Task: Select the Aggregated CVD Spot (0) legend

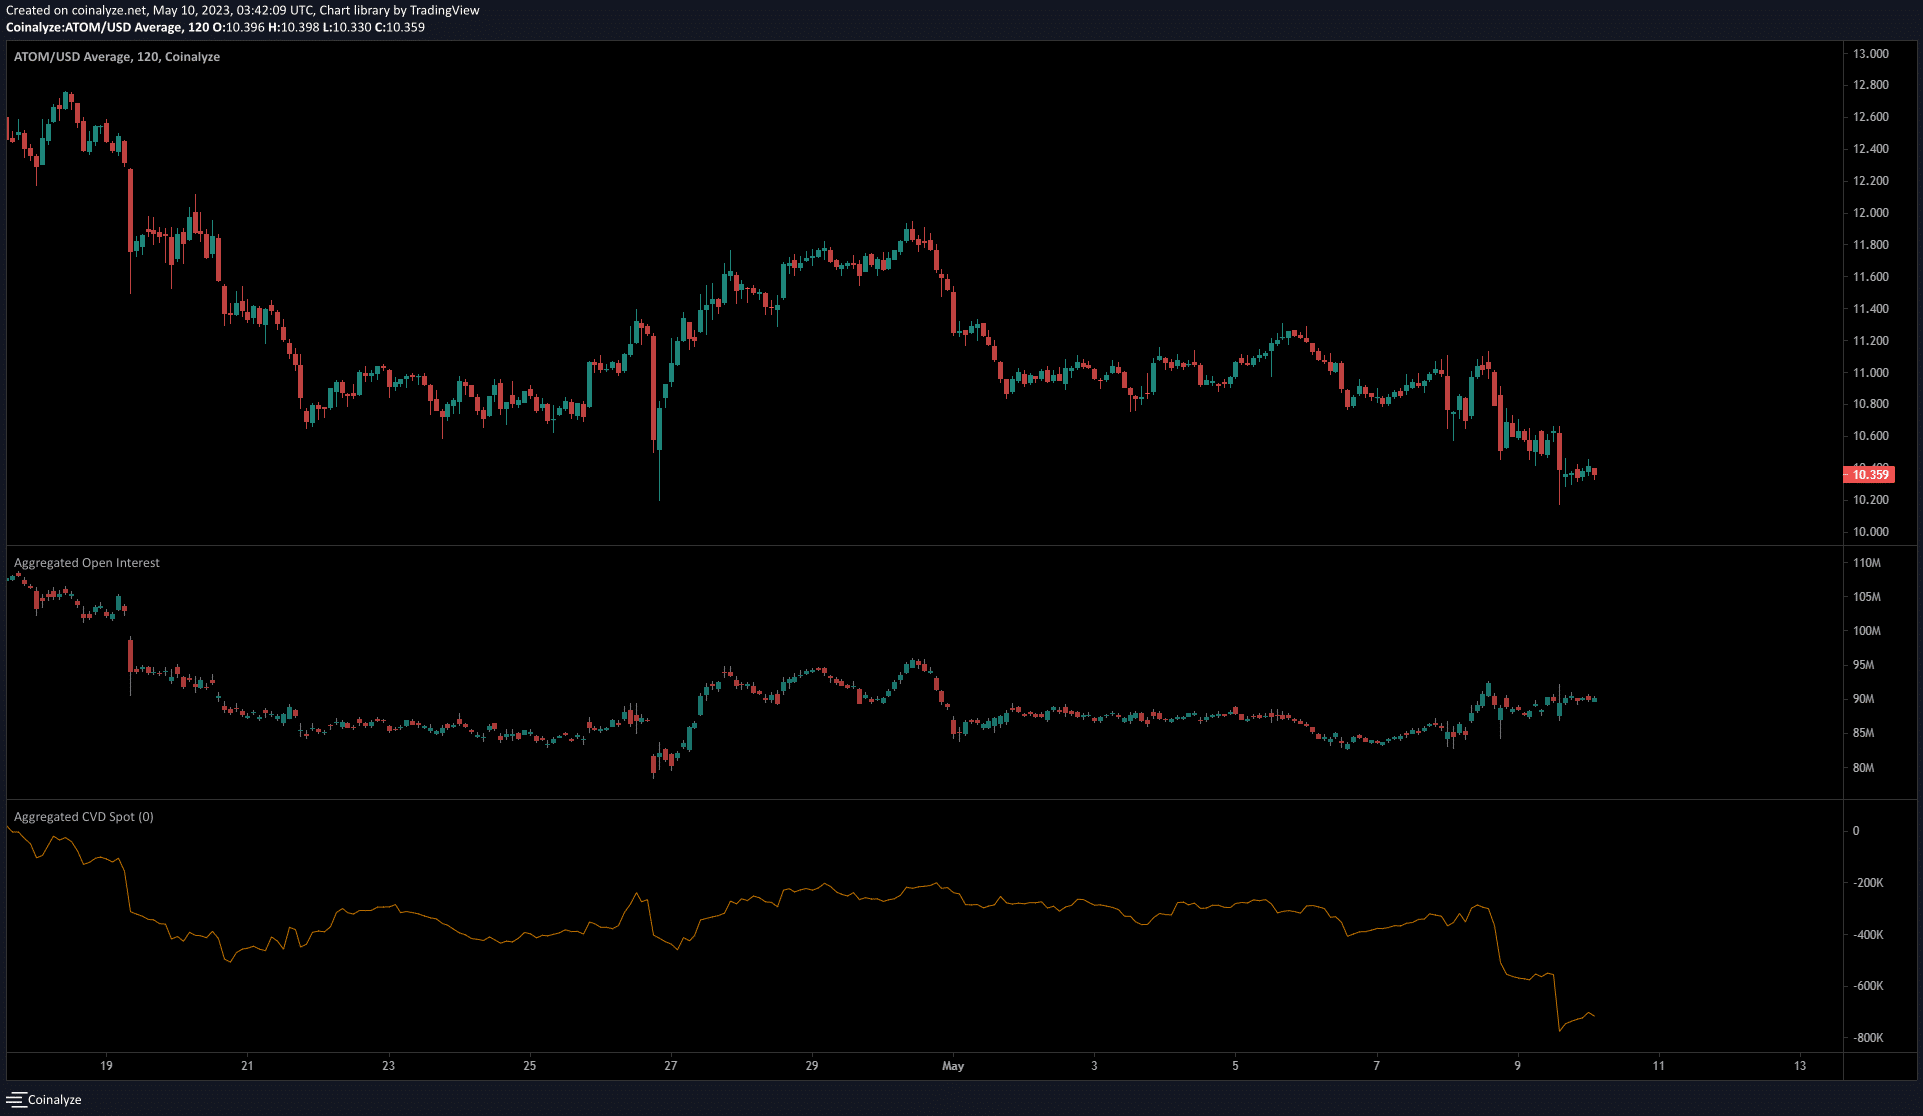Action: (84, 817)
